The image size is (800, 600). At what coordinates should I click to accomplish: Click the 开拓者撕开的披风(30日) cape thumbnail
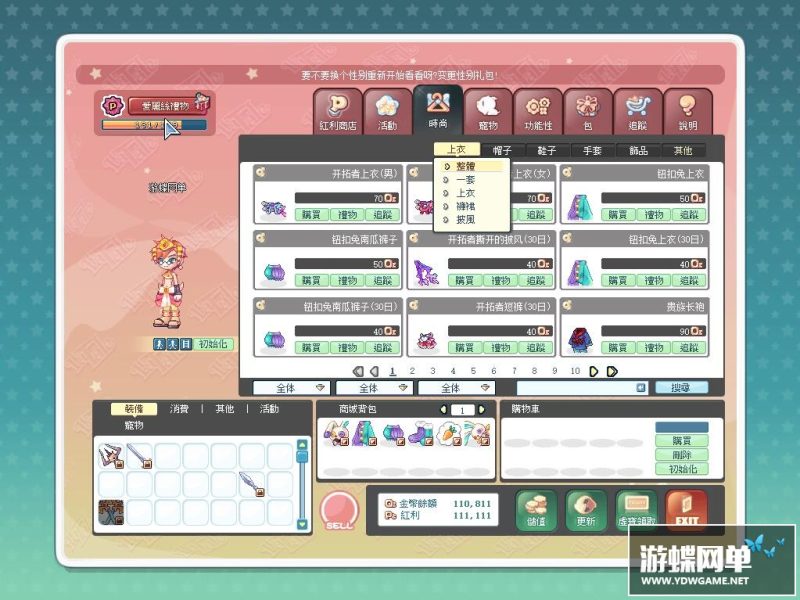tap(427, 273)
